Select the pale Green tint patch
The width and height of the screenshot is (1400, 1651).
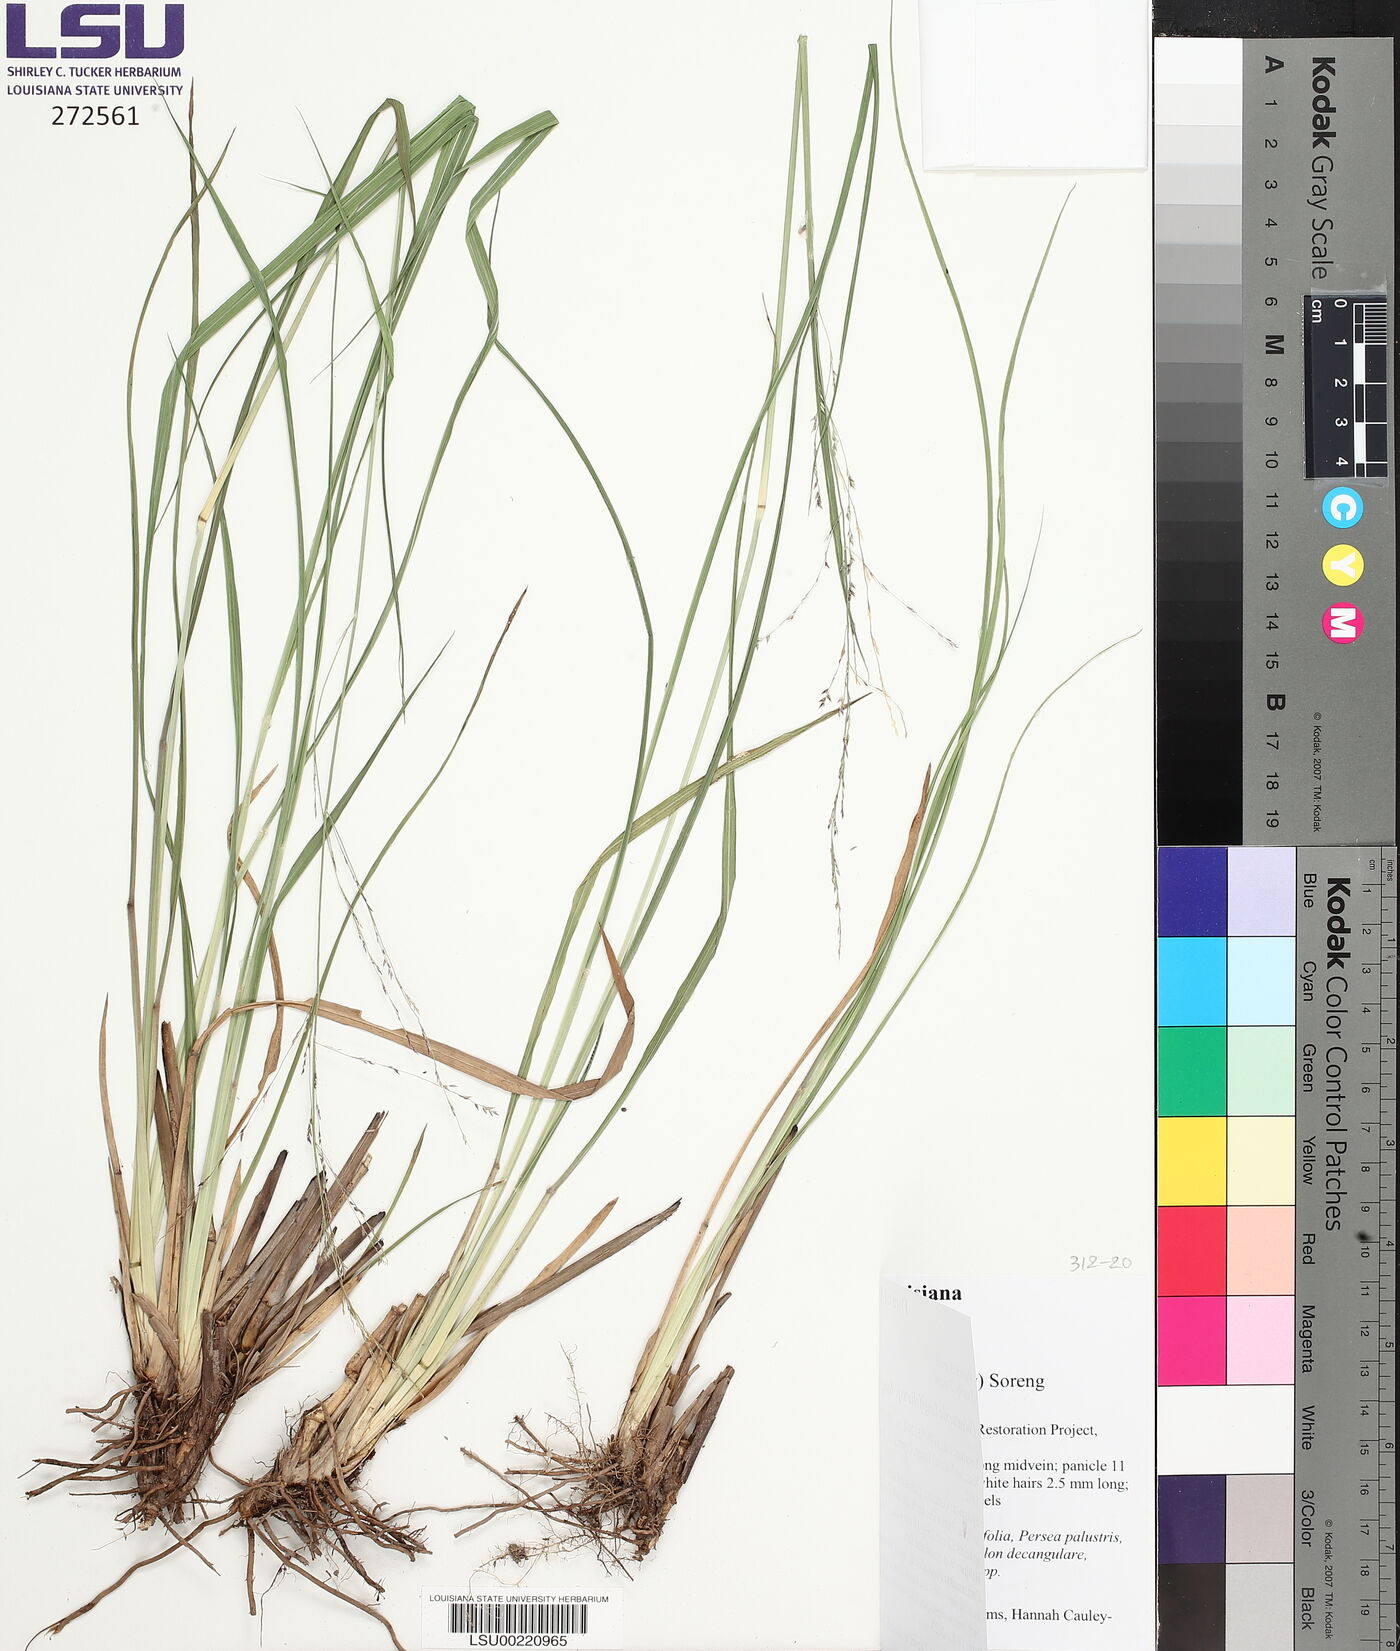coord(1261,1071)
